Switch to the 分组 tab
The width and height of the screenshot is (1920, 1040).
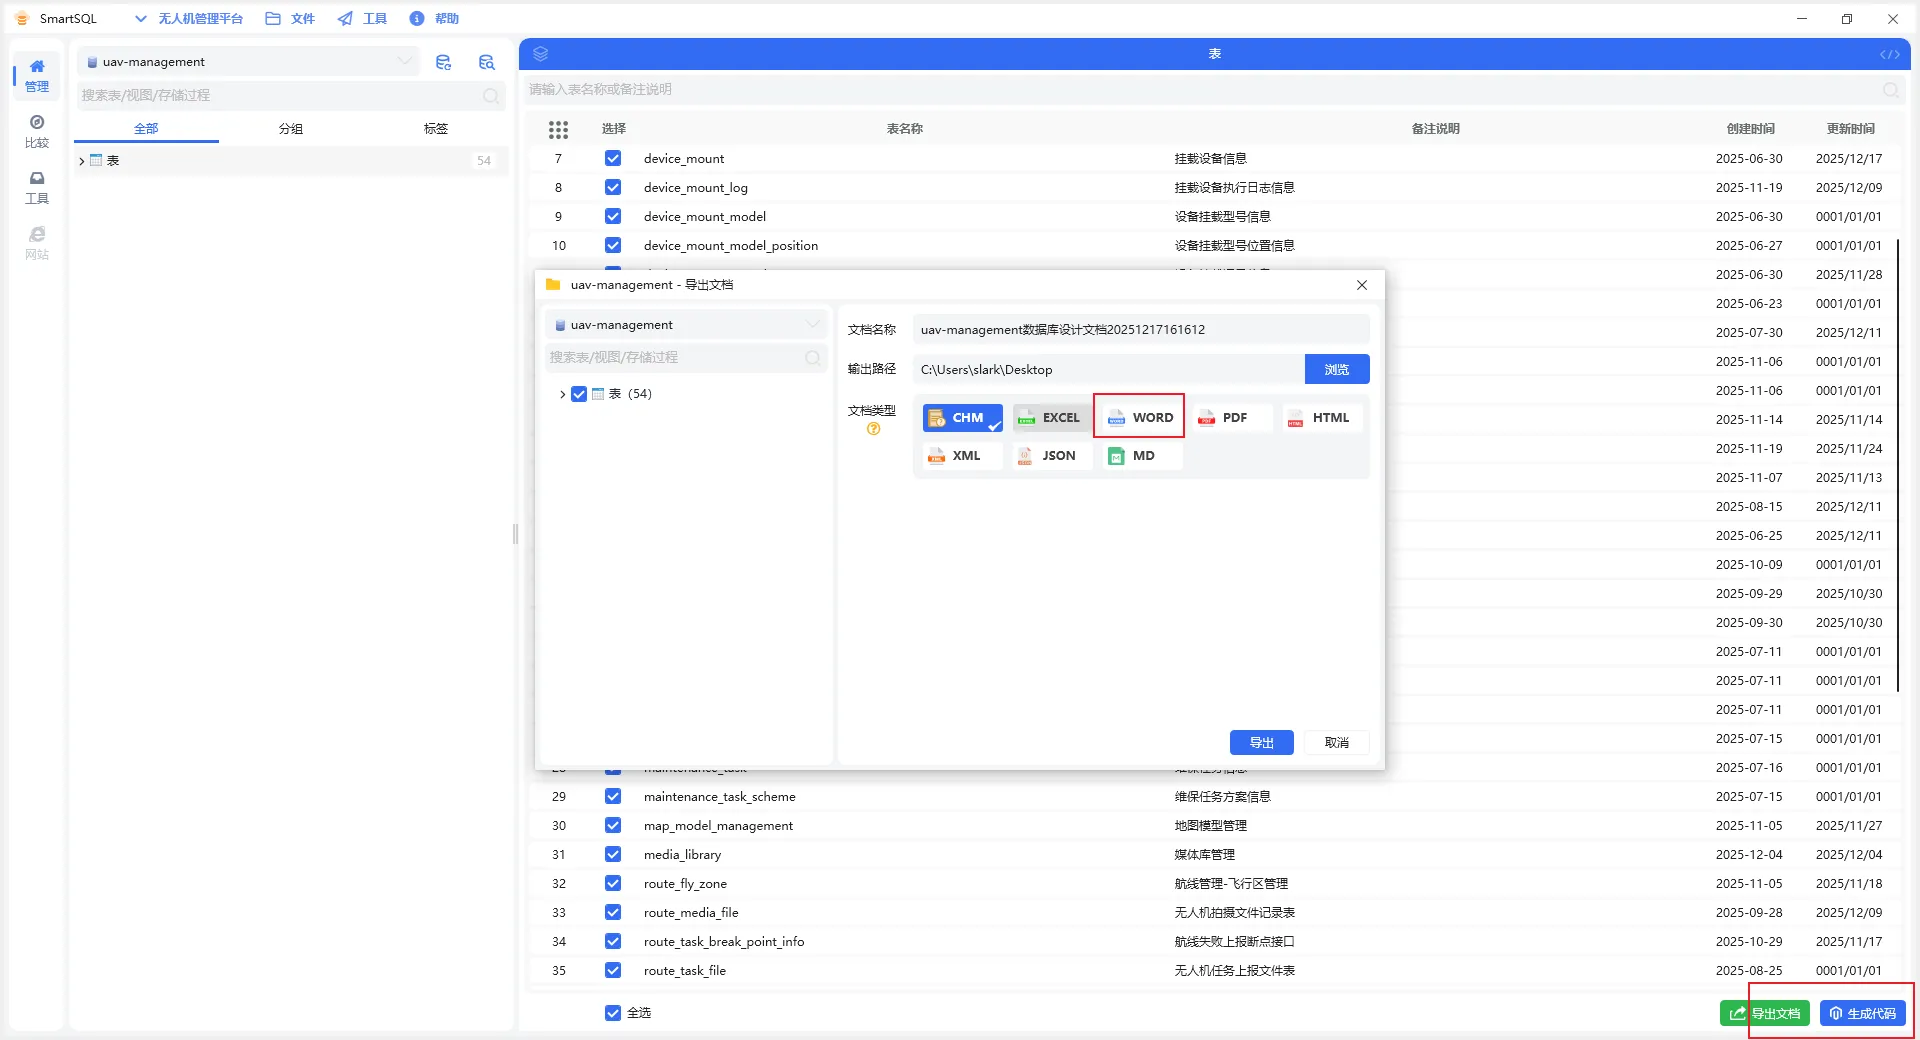[x=290, y=128]
